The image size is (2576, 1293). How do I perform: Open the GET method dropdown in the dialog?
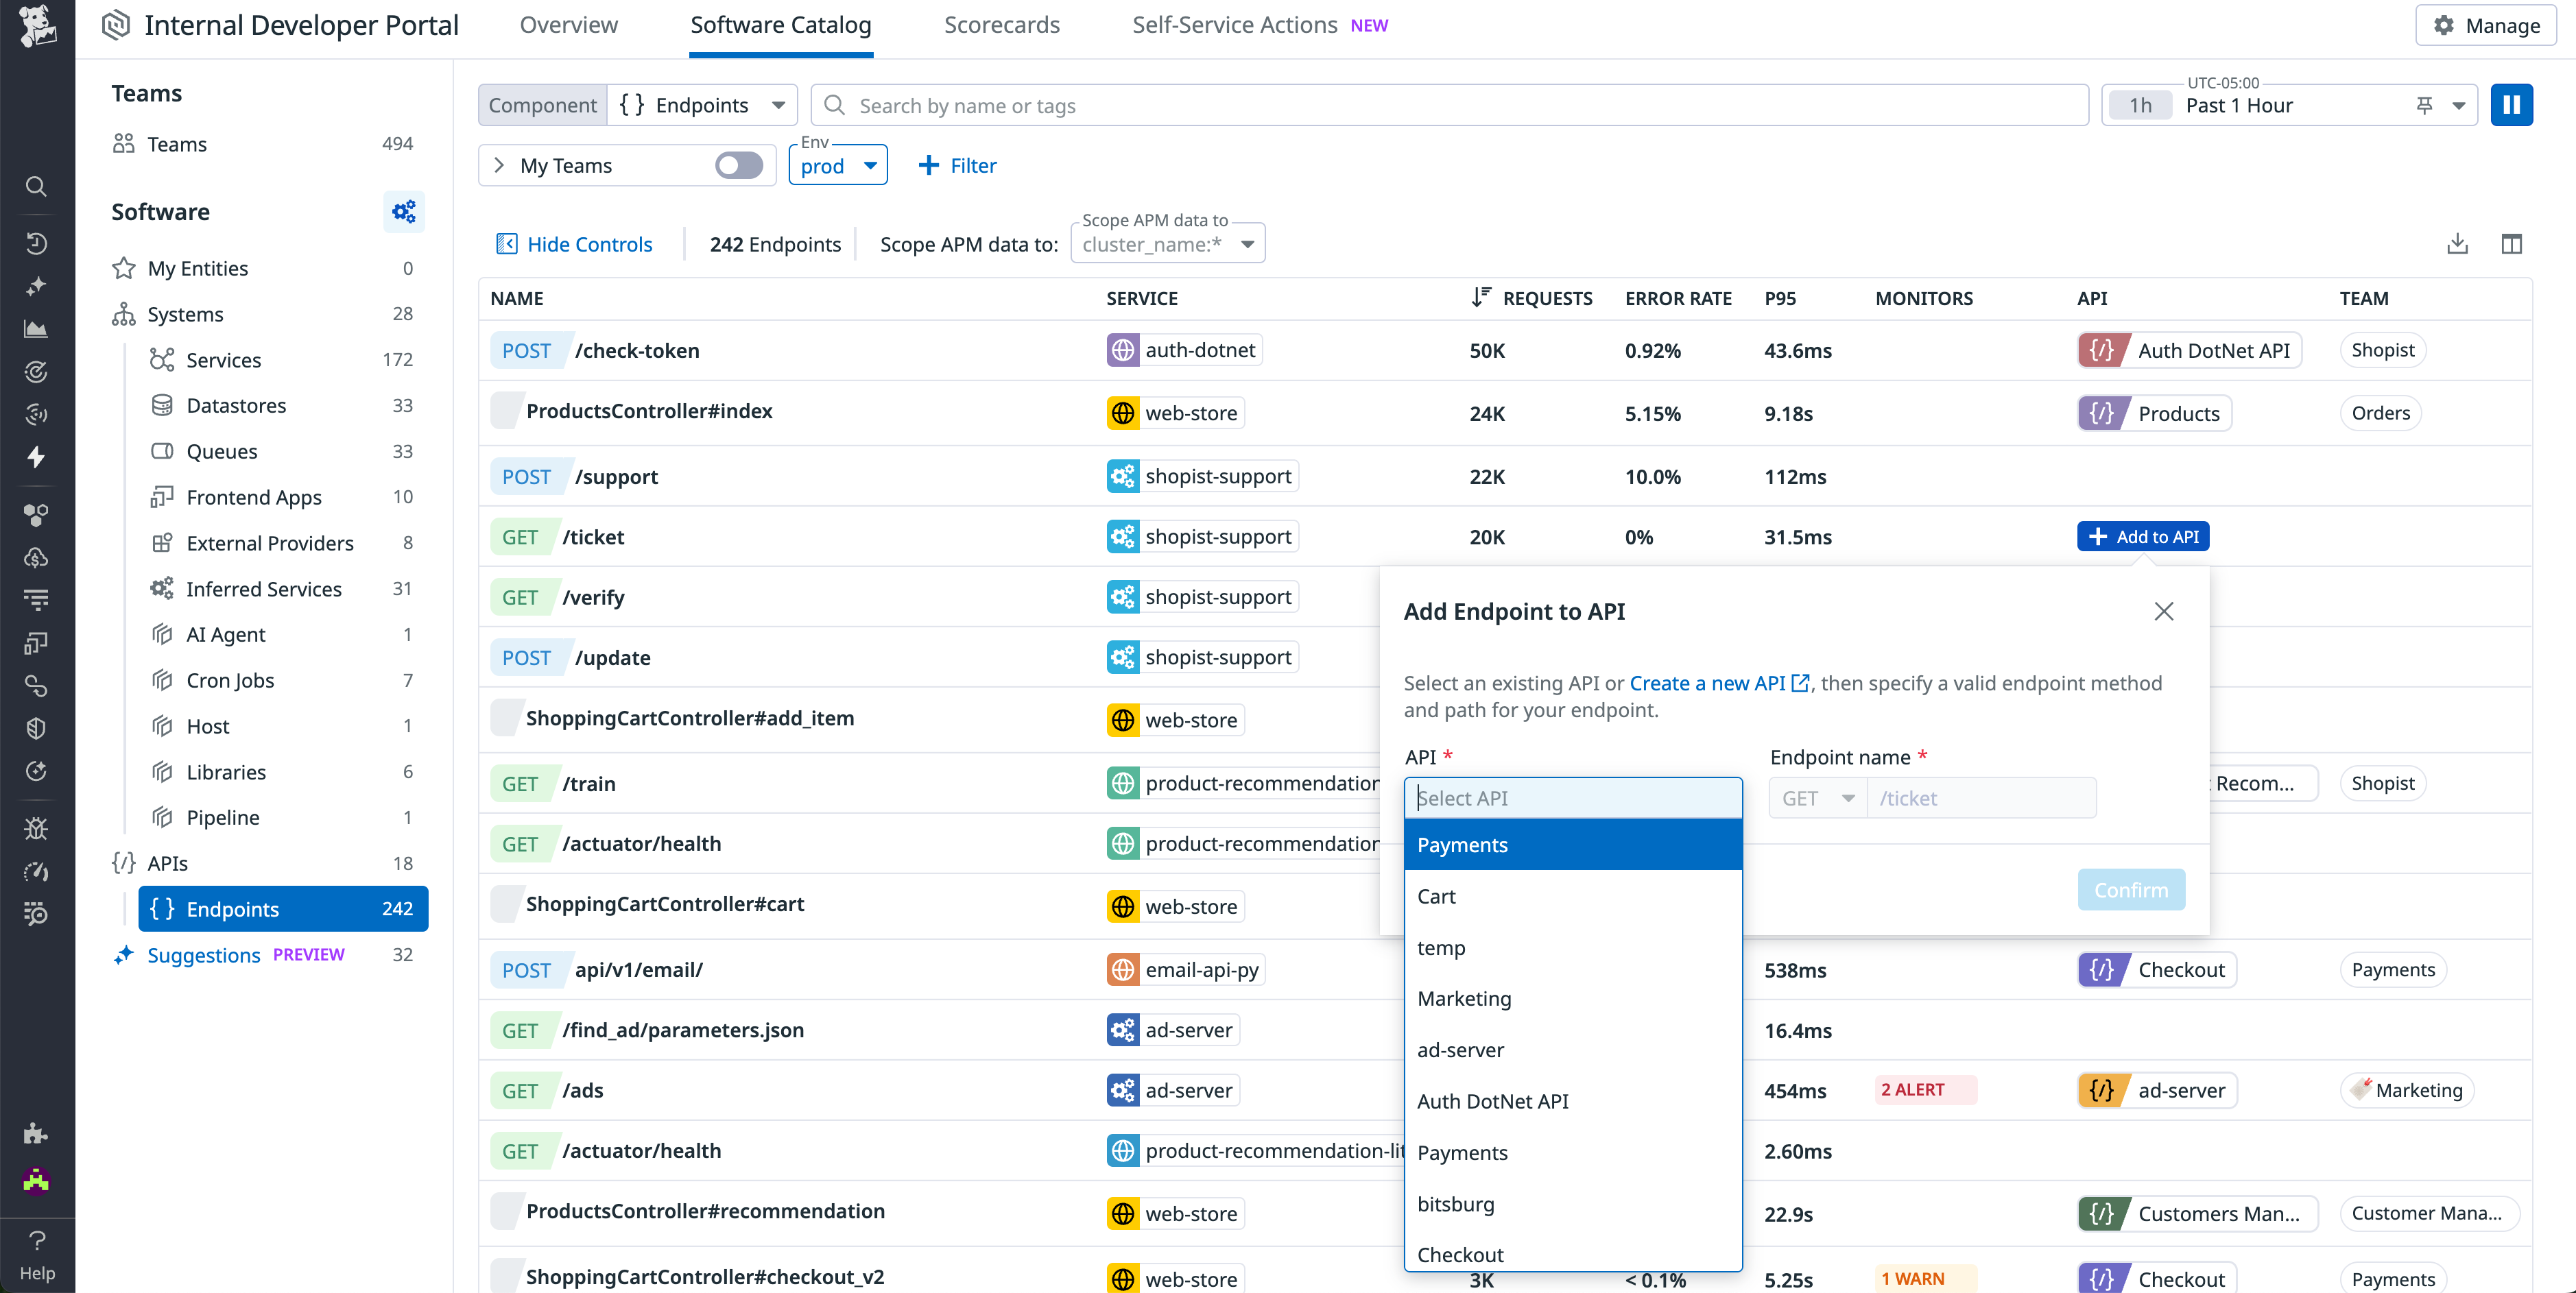tap(1818, 797)
